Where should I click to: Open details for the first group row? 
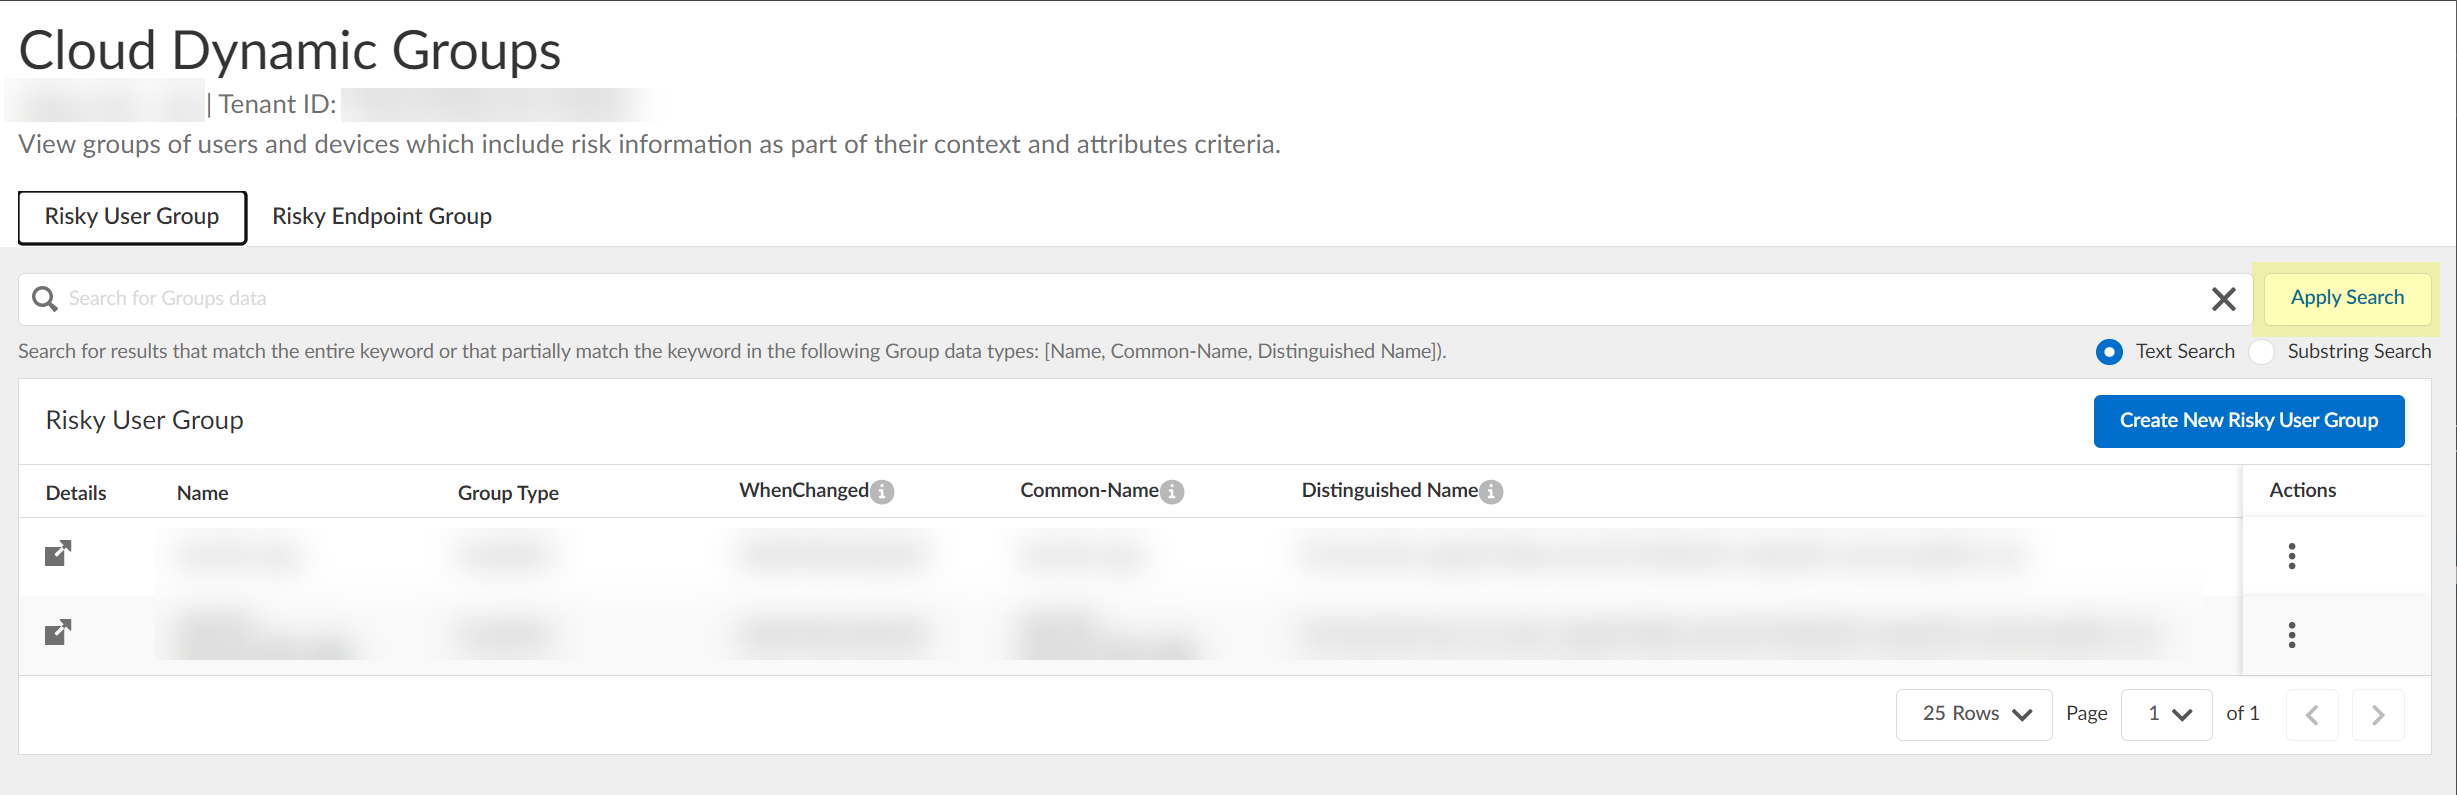coord(58,553)
